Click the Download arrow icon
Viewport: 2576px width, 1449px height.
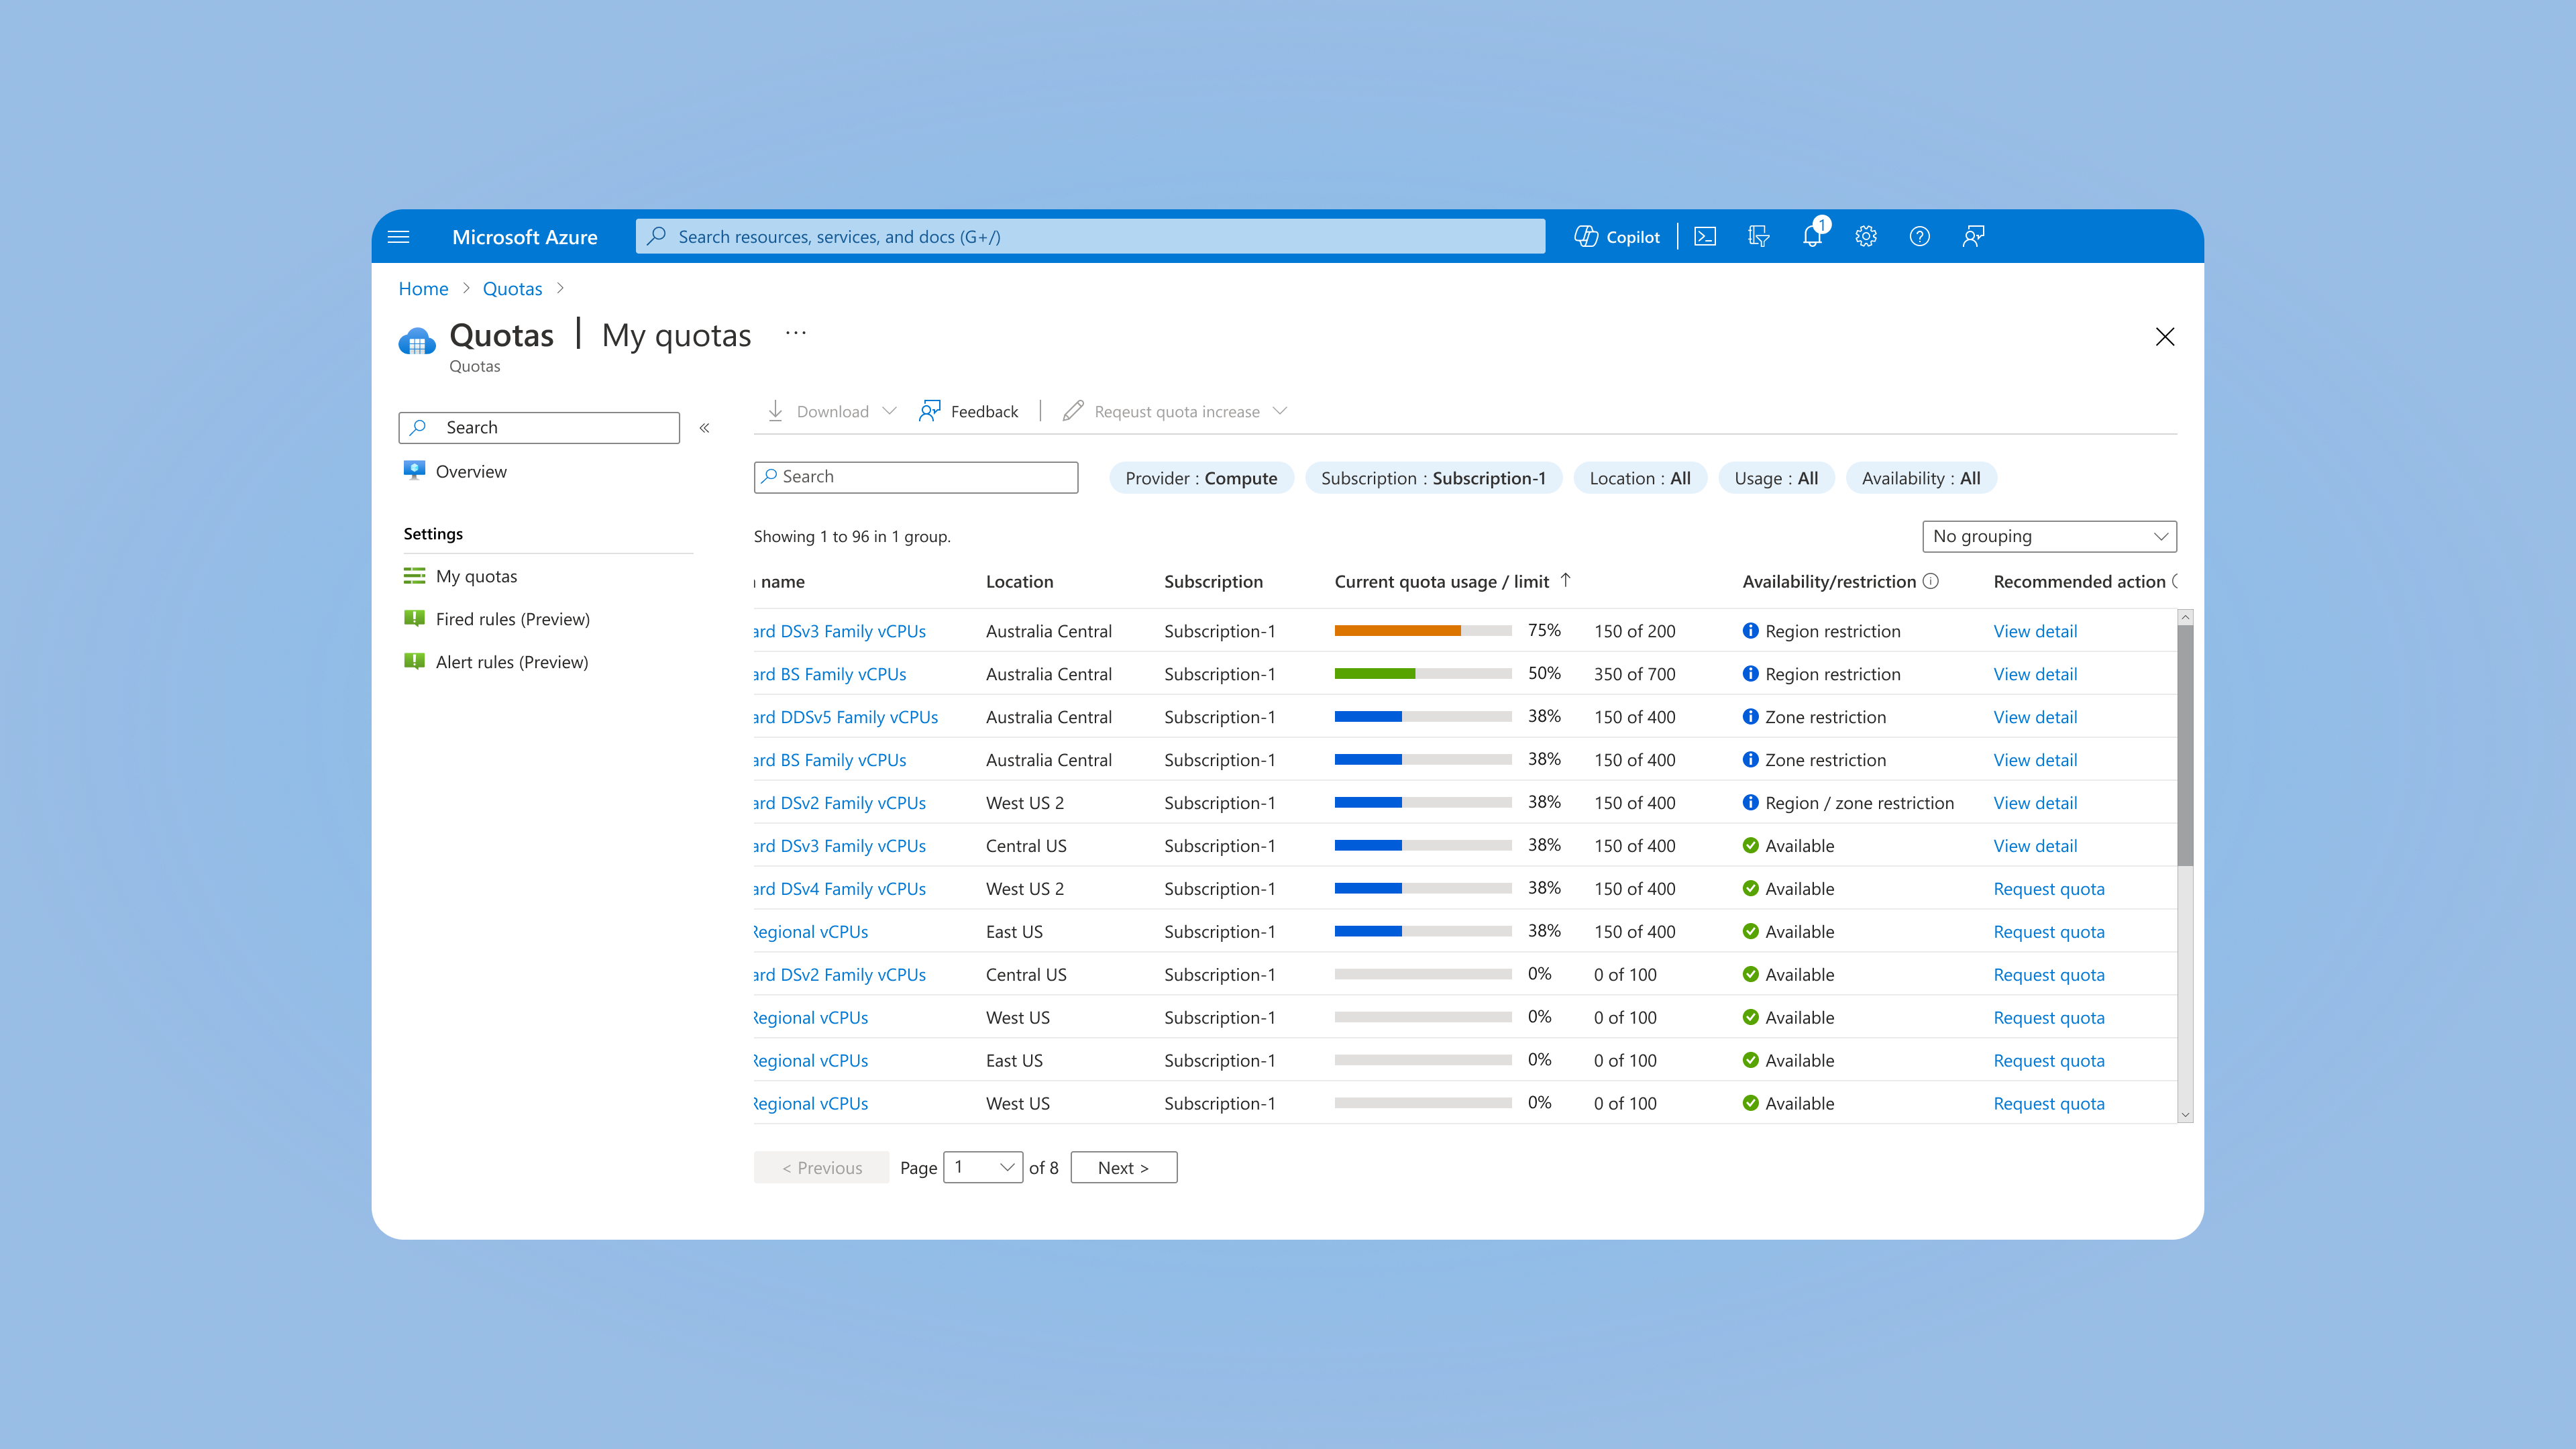pyautogui.click(x=775, y=411)
